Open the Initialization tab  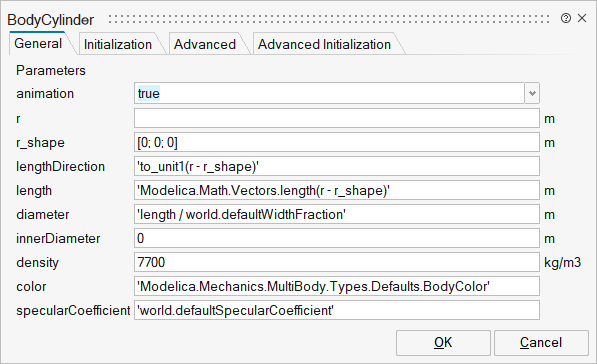(118, 45)
